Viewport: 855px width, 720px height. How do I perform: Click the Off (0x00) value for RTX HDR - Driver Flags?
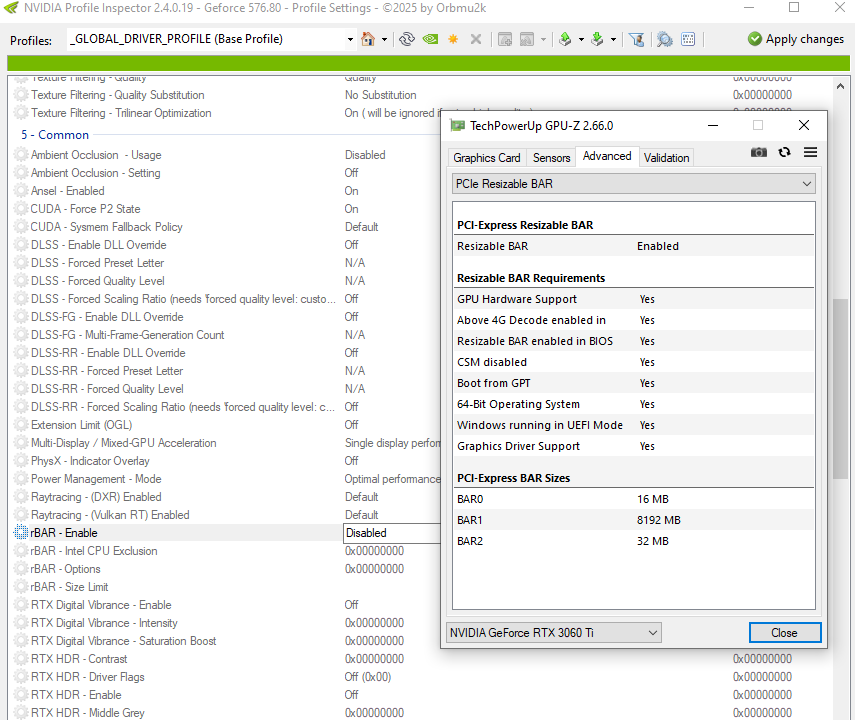click(x=368, y=677)
